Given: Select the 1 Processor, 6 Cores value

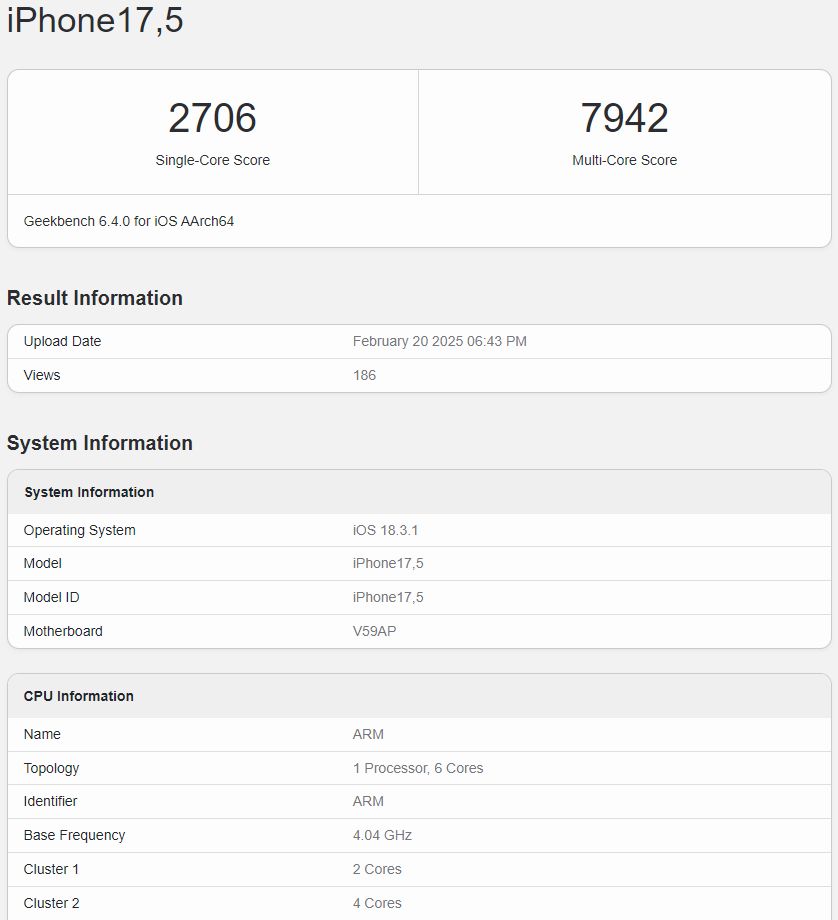Looking at the screenshot, I should pyautogui.click(x=418, y=769).
